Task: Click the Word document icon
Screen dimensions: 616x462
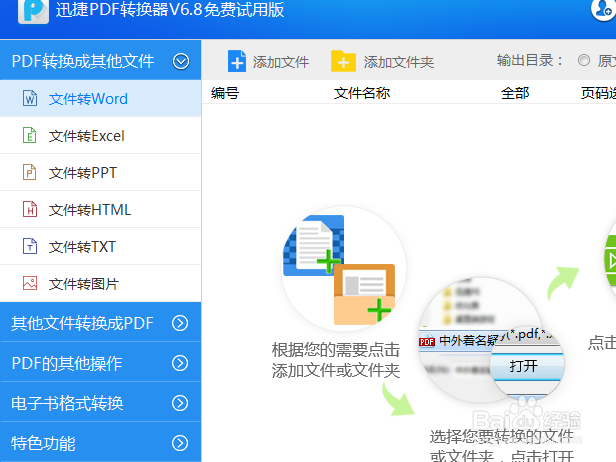Action: point(30,98)
